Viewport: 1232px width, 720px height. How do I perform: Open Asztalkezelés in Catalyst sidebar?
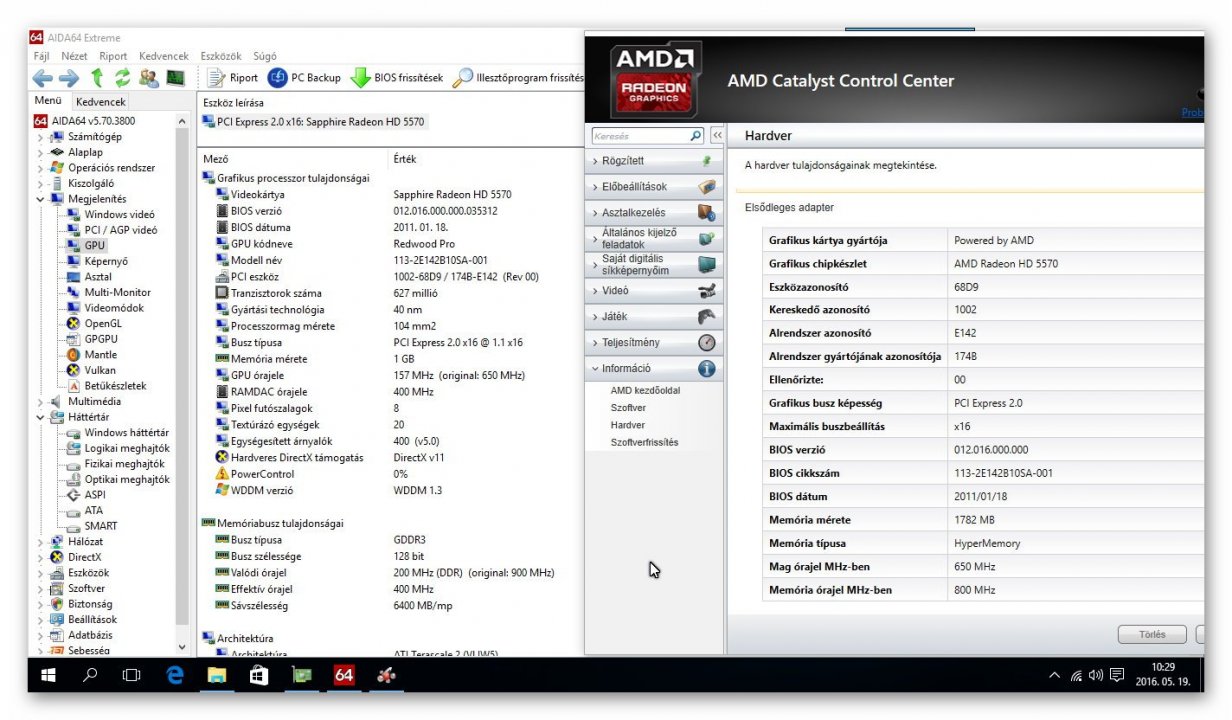(656, 212)
